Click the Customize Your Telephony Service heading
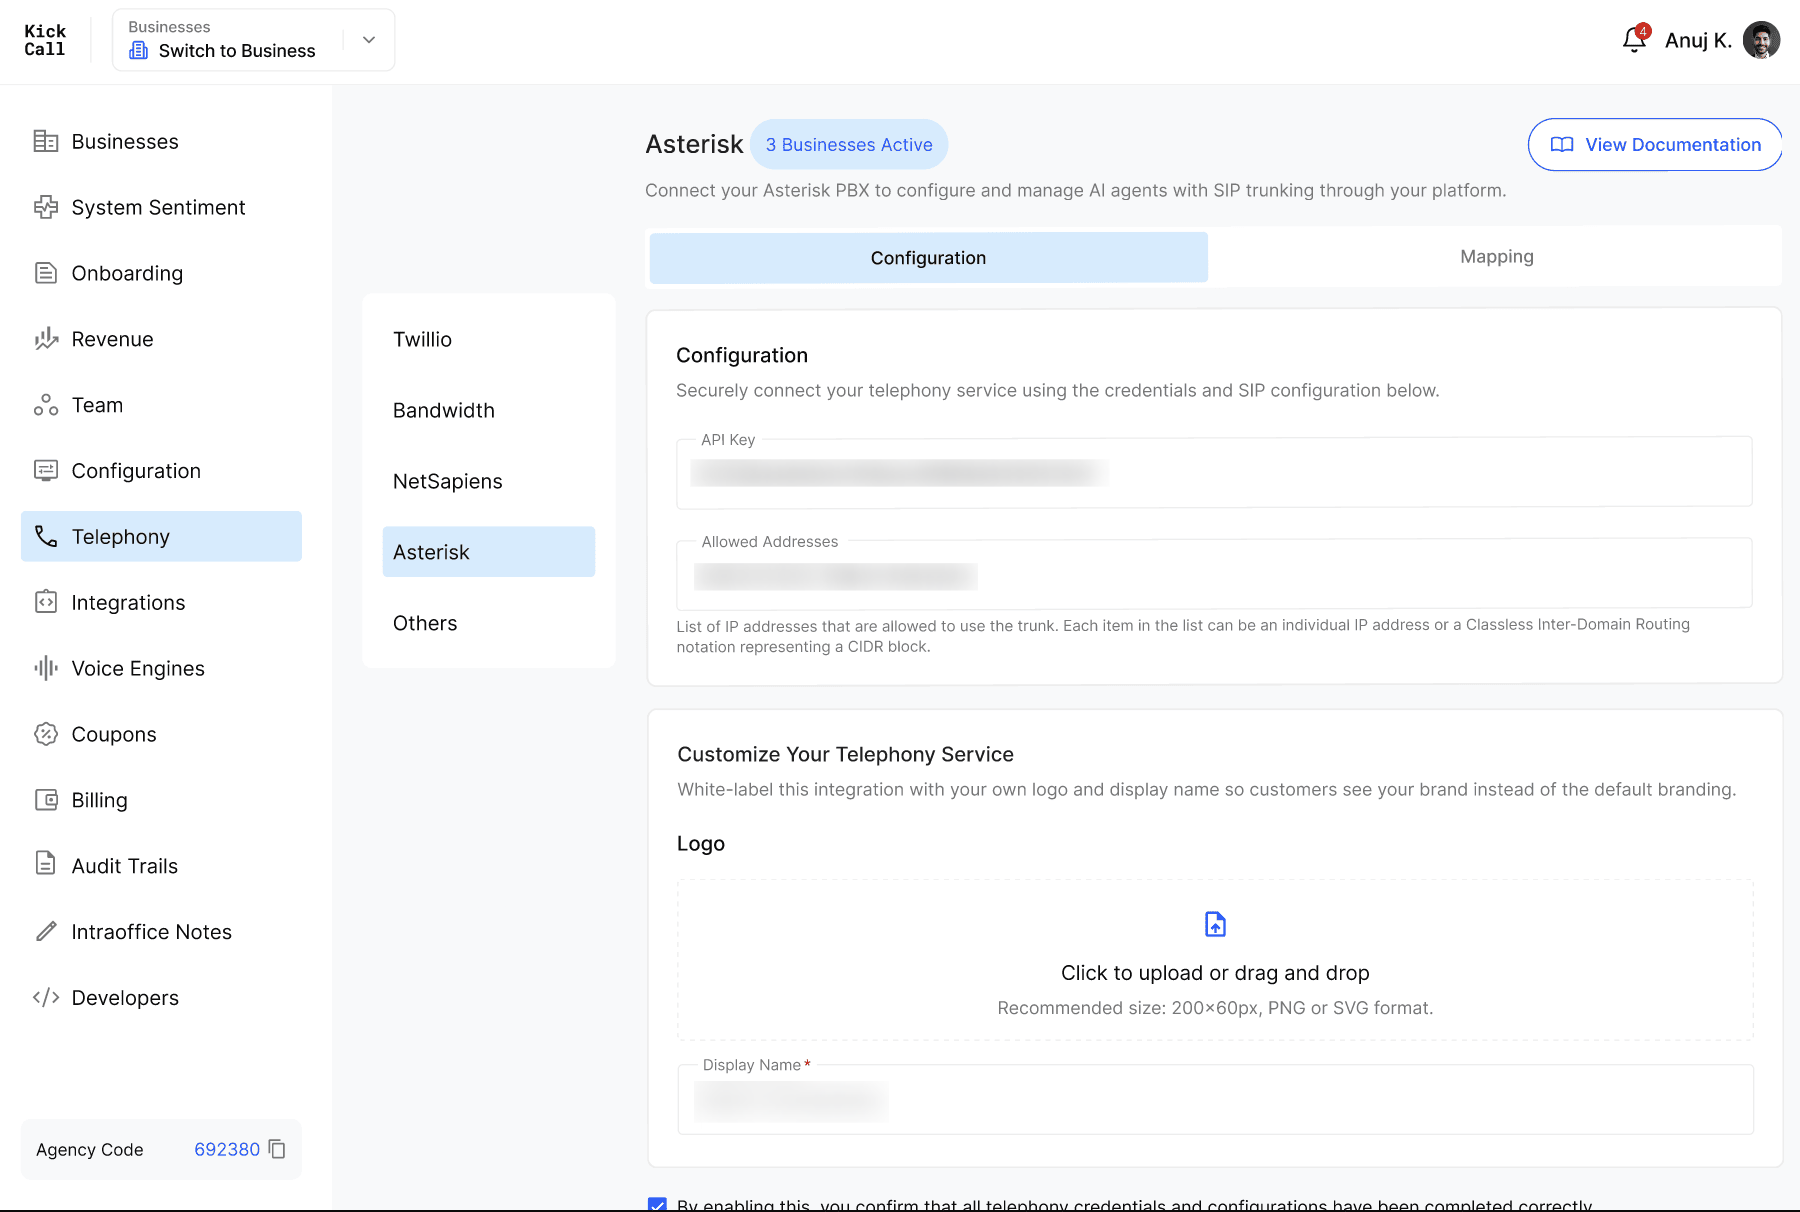Screen dimensions: 1800x1212 pyautogui.click(x=845, y=754)
